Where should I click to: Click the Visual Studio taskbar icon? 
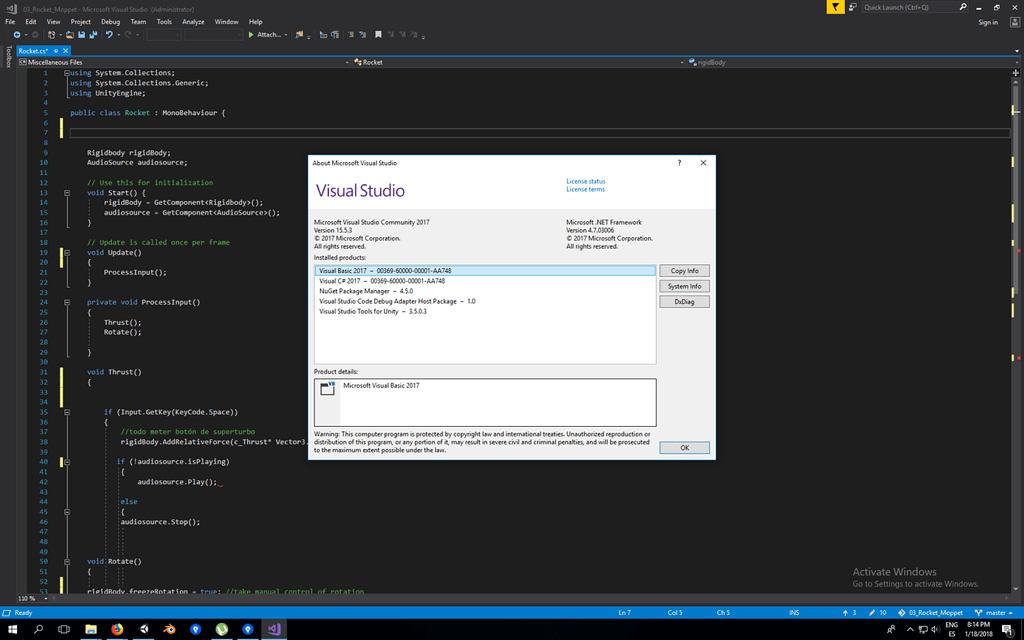tap(272, 630)
